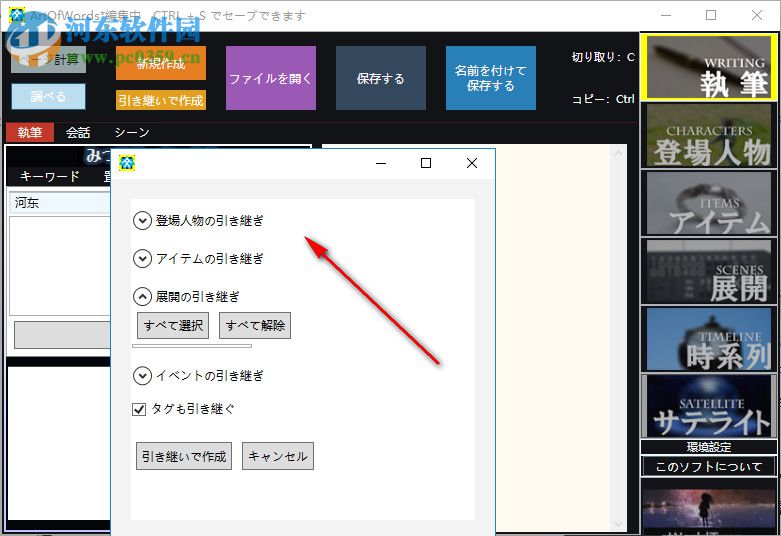Click the 環境設定 settings button
The height and width of the screenshot is (536, 781).
708,447
